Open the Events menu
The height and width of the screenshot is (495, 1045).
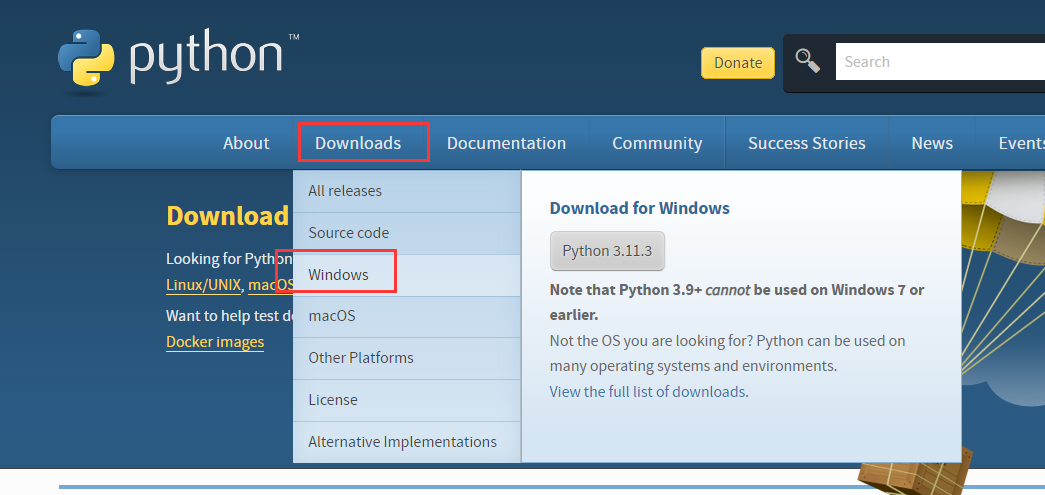coord(1021,143)
